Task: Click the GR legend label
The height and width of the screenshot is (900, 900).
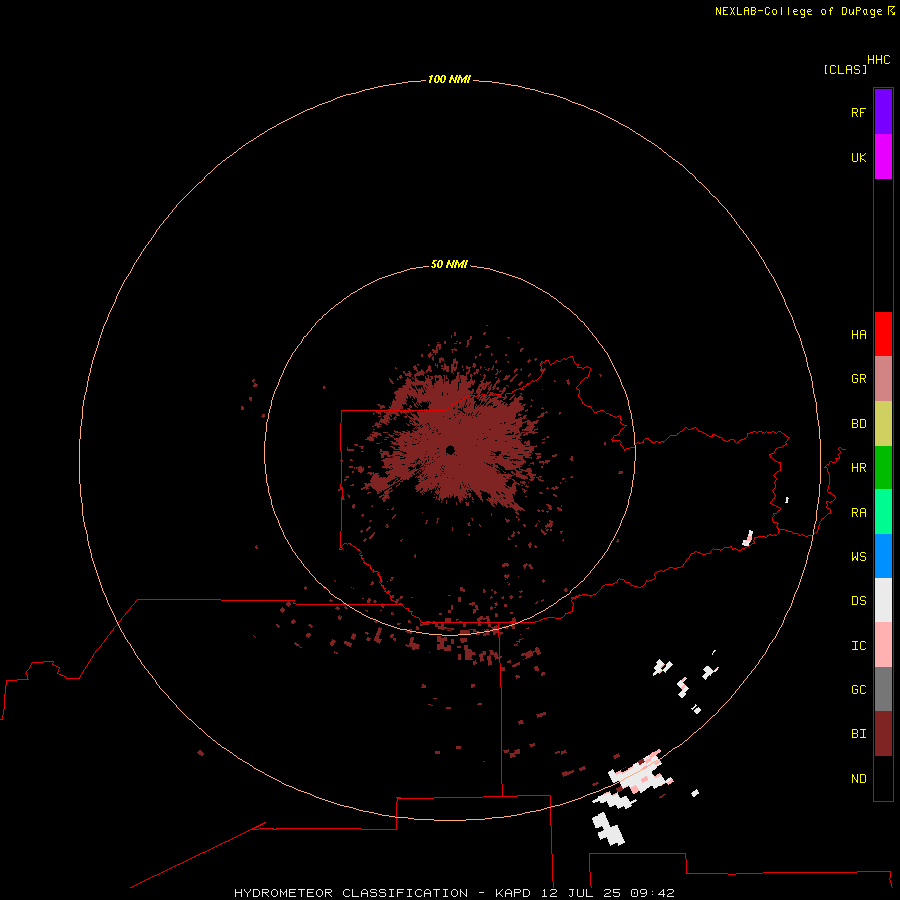Action: [x=858, y=379]
